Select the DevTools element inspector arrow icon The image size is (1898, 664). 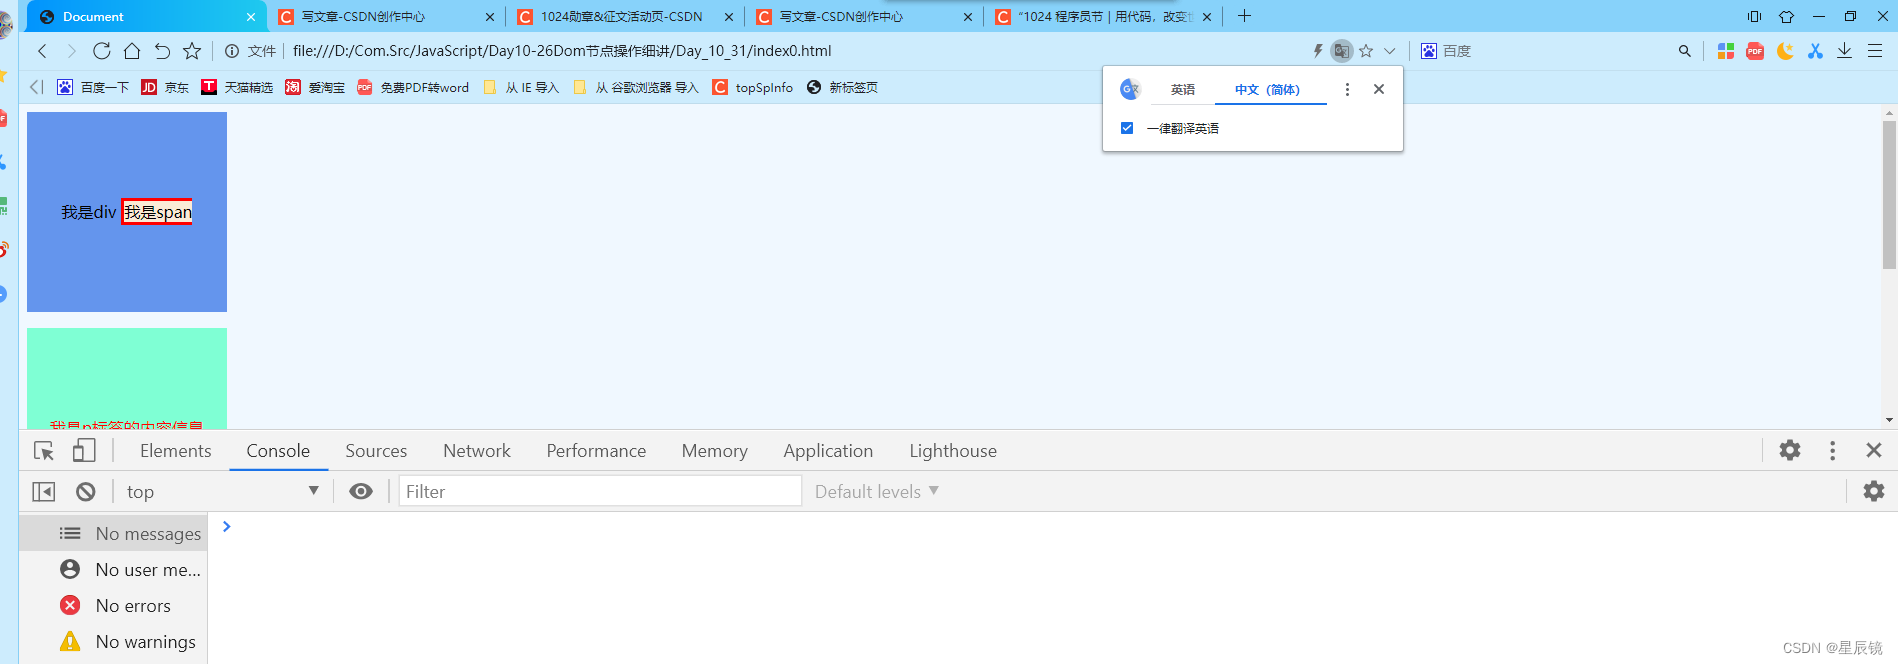click(44, 451)
